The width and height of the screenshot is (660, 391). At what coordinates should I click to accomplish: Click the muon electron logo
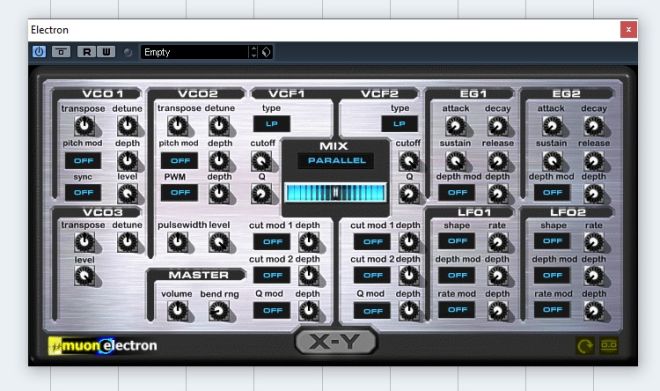point(103,346)
